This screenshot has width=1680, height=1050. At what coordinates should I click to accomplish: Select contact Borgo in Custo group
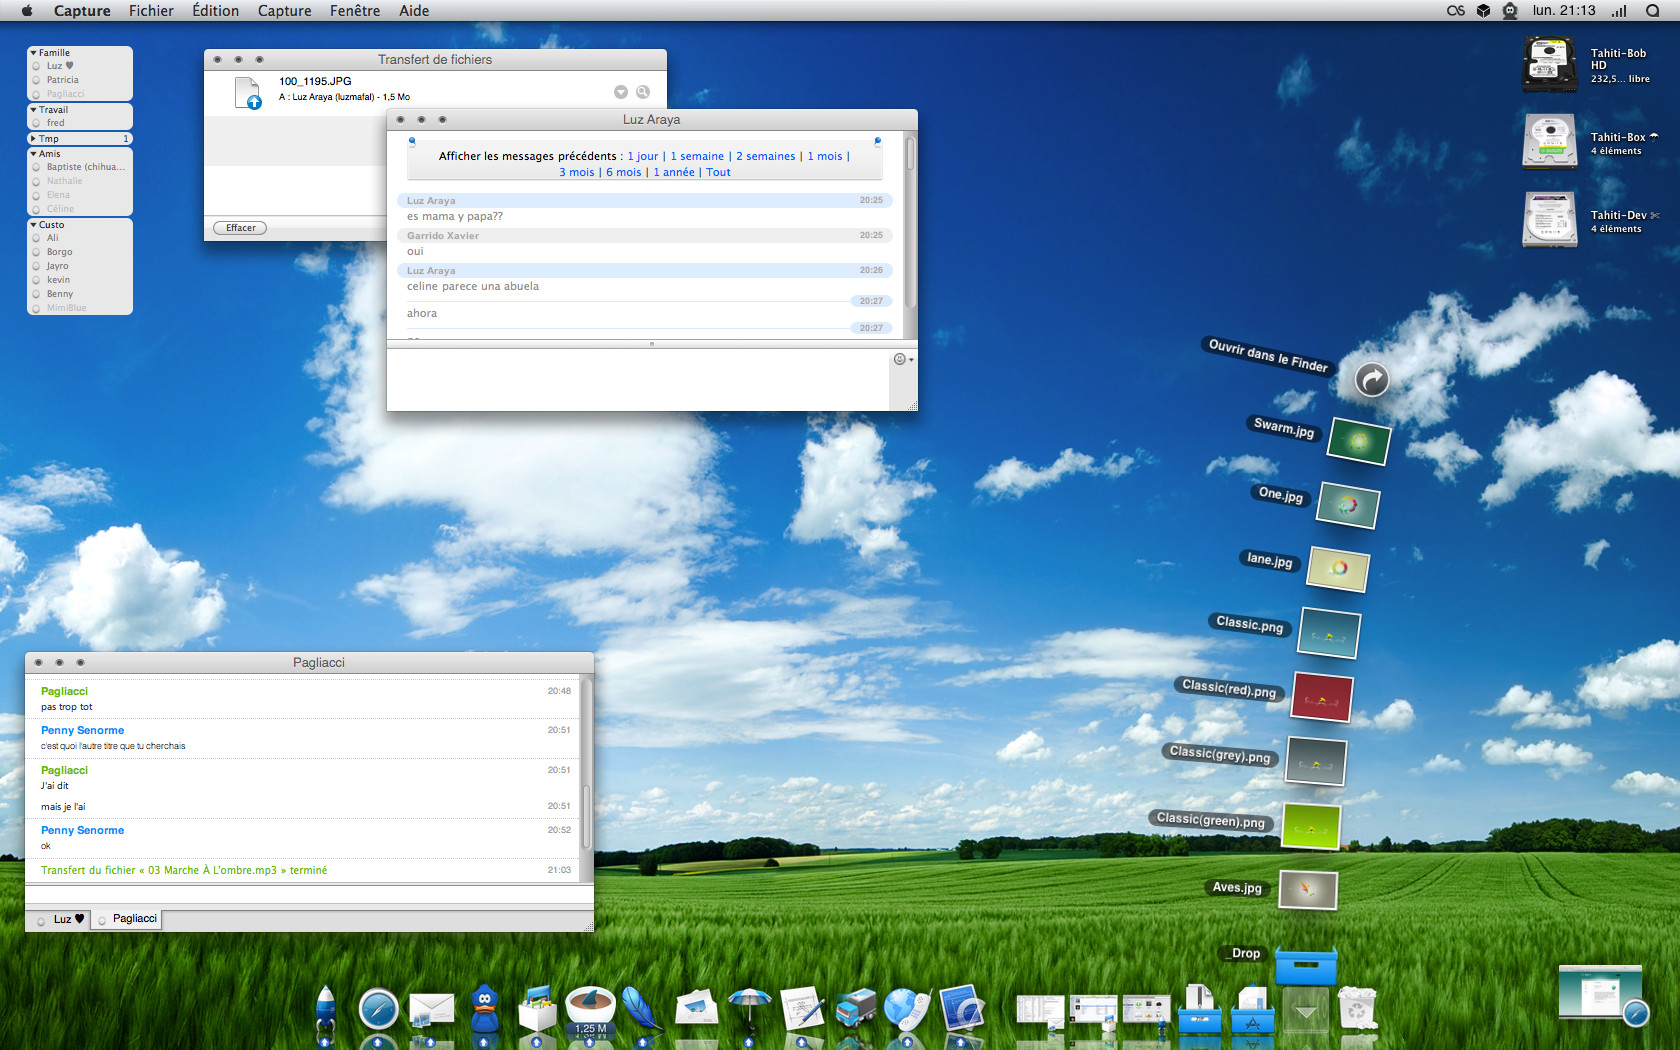click(x=80, y=252)
